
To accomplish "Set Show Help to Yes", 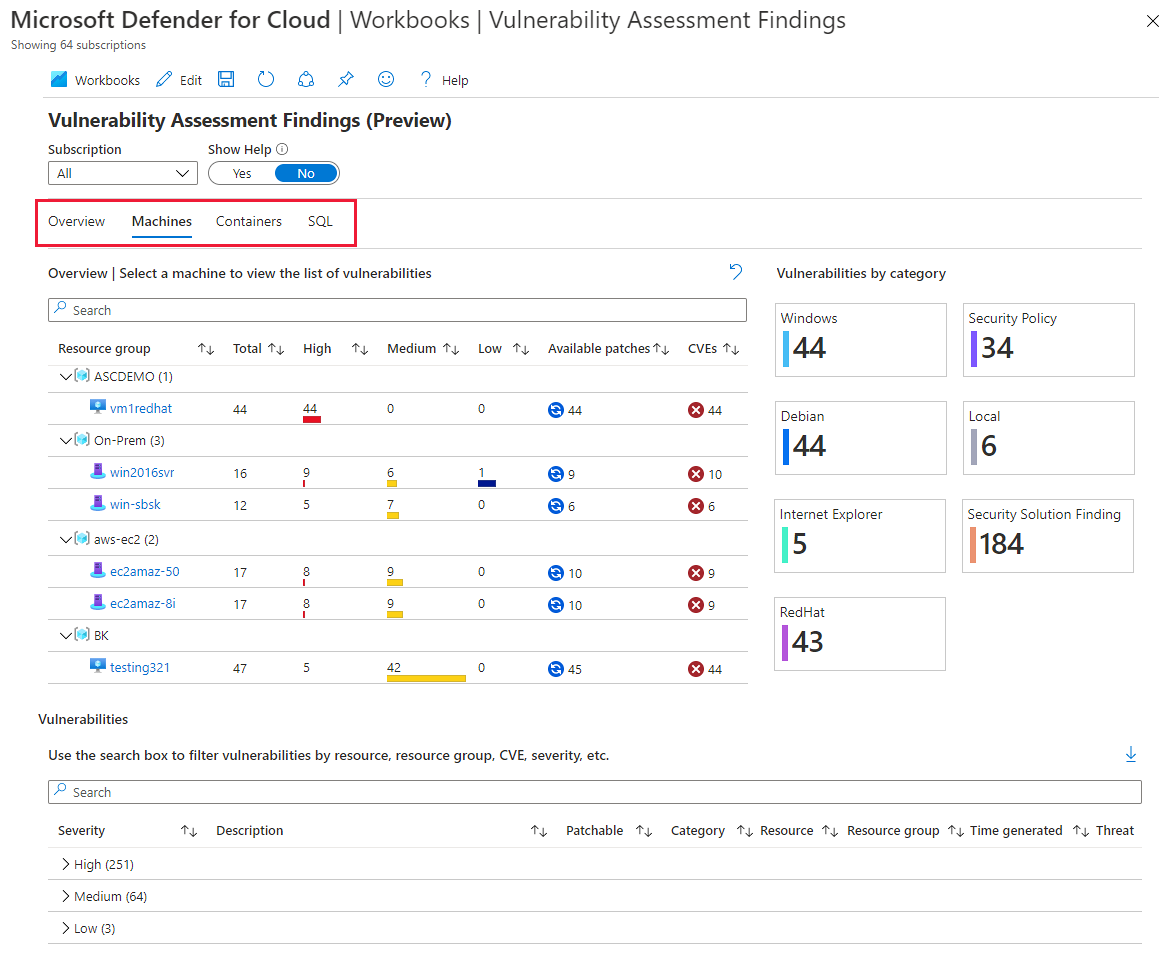I will tap(240, 172).
